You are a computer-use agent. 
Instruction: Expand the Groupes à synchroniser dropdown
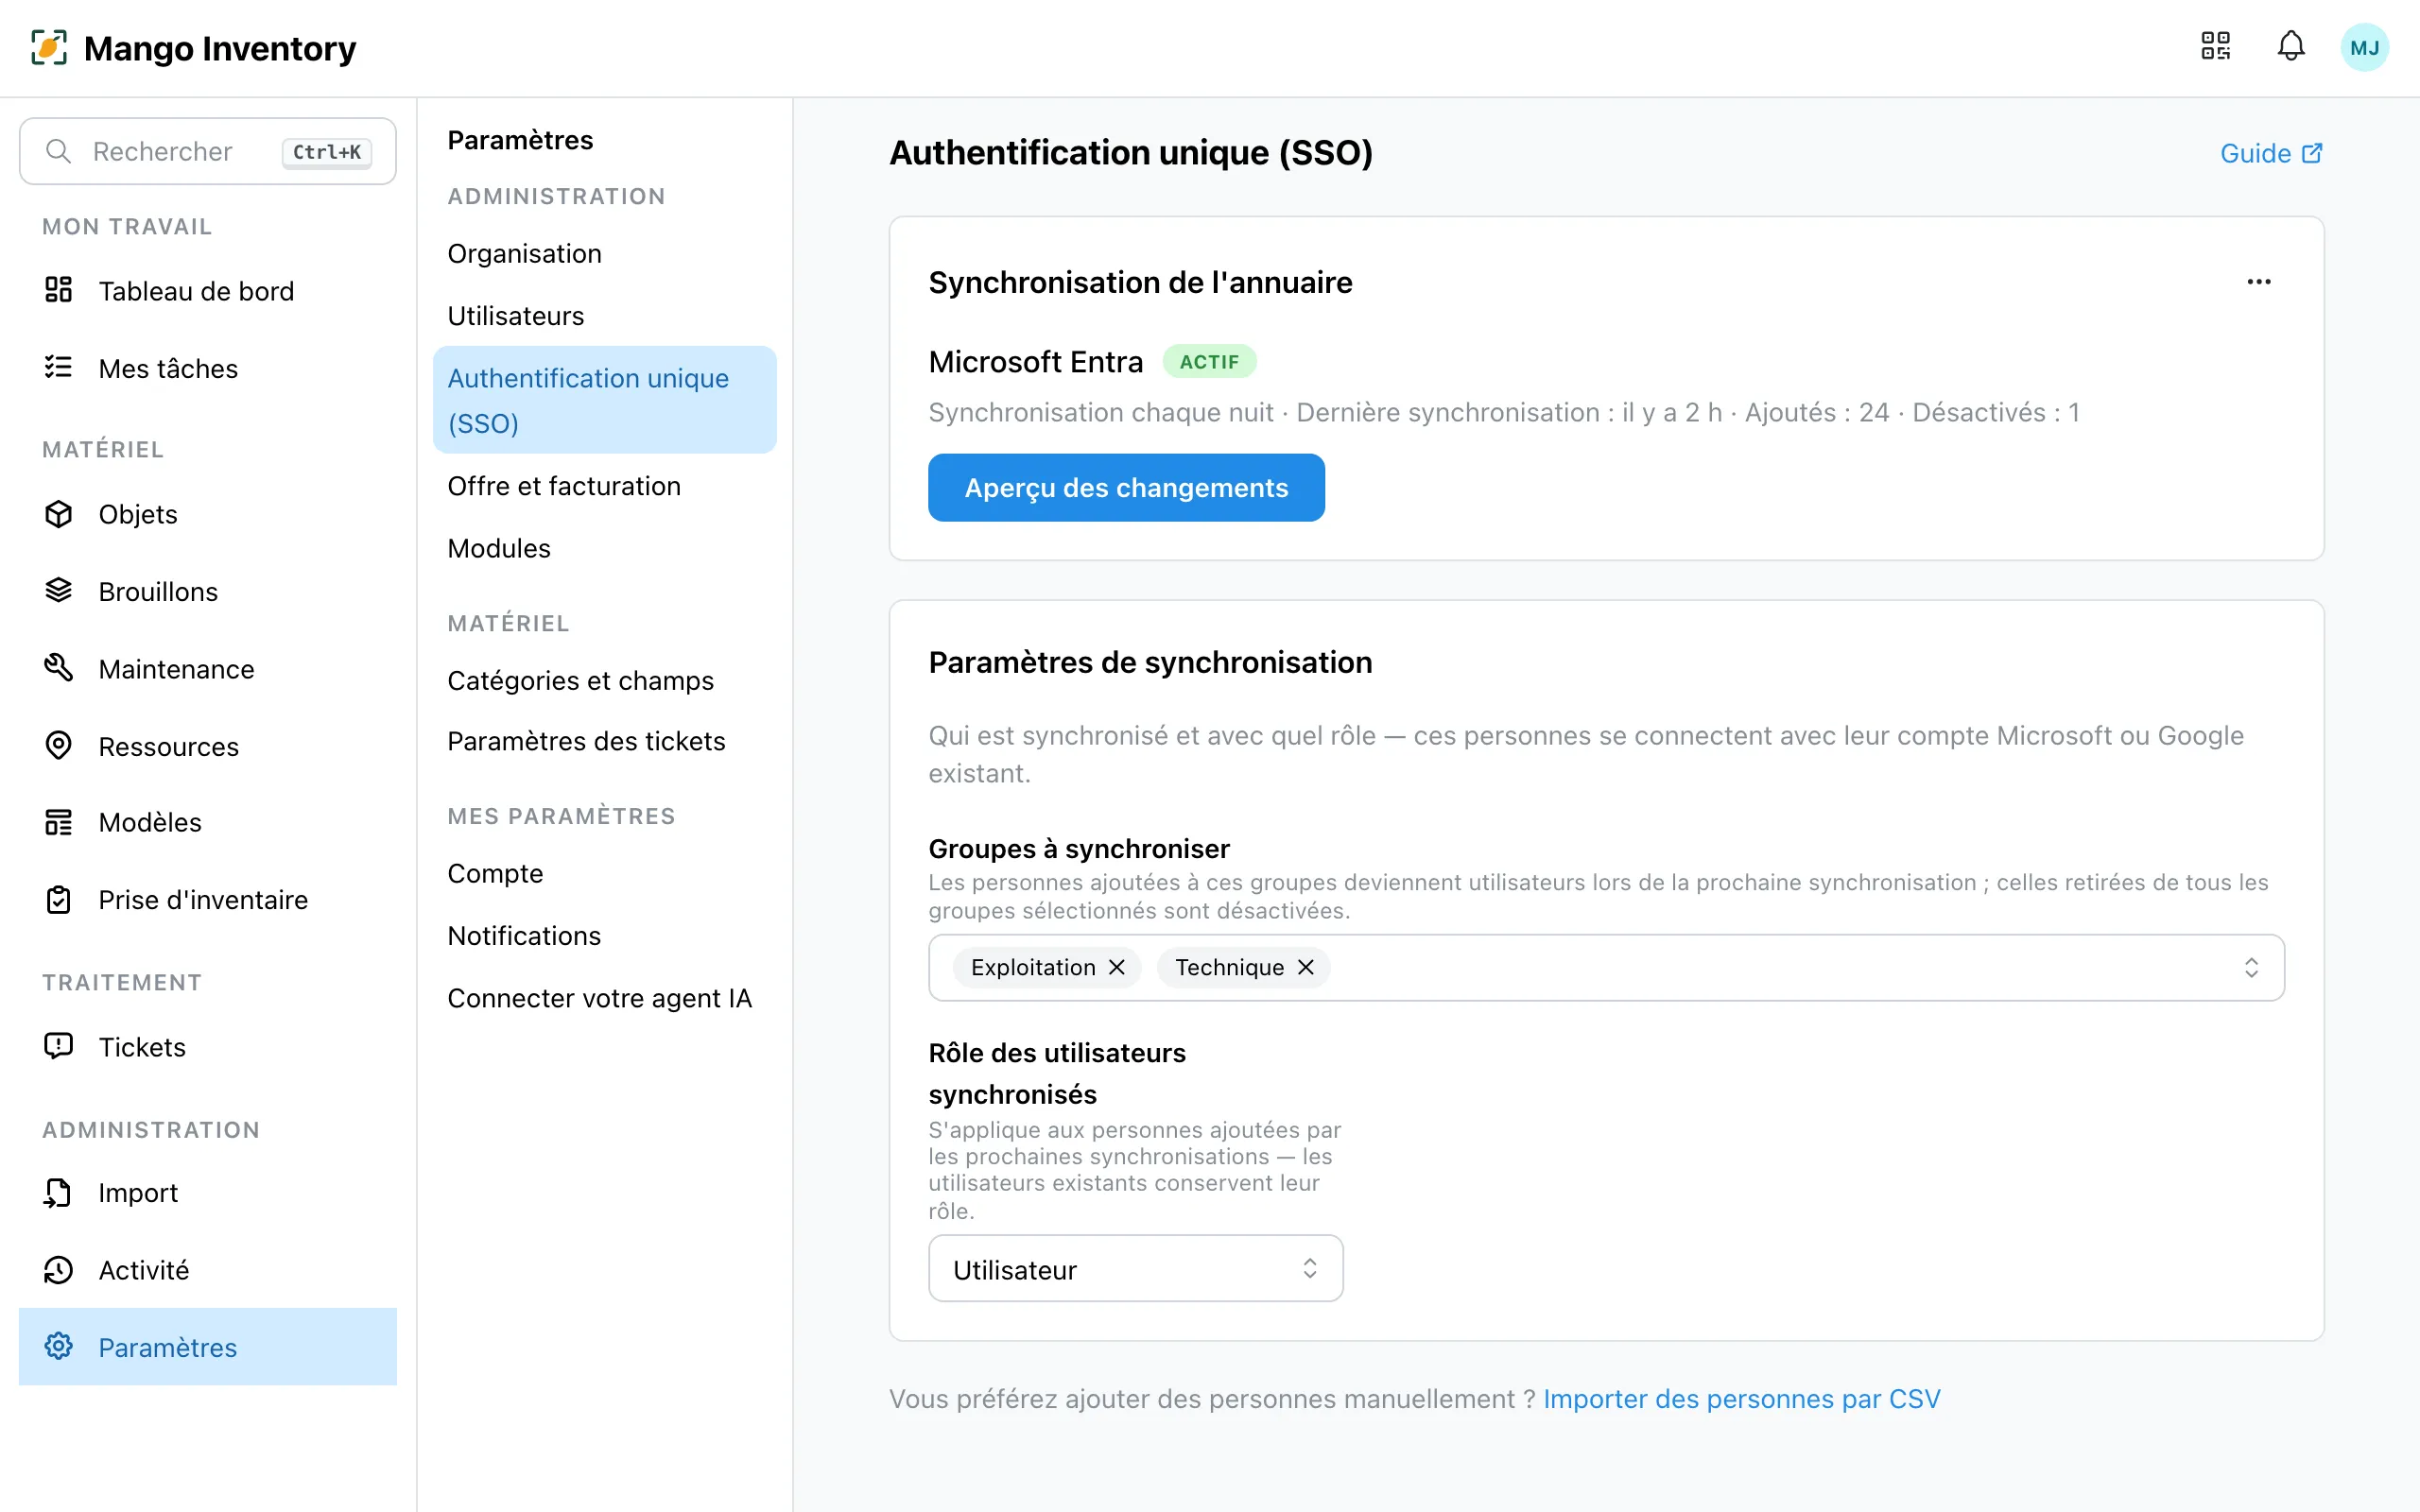2251,967
